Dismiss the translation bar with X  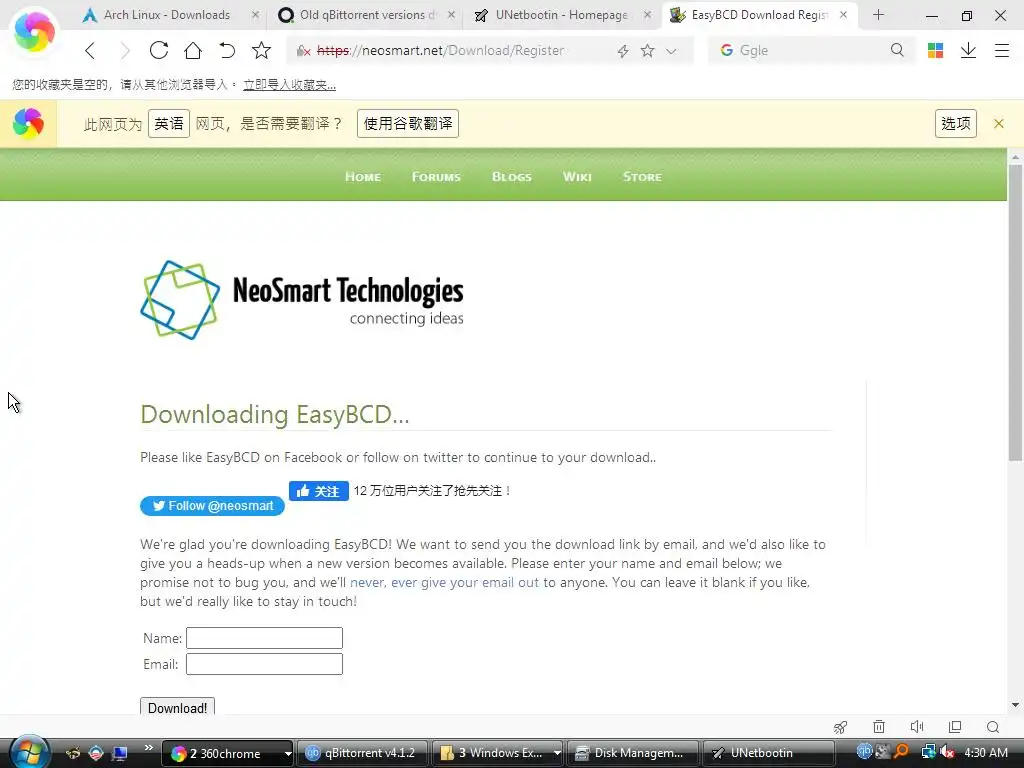click(999, 123)
